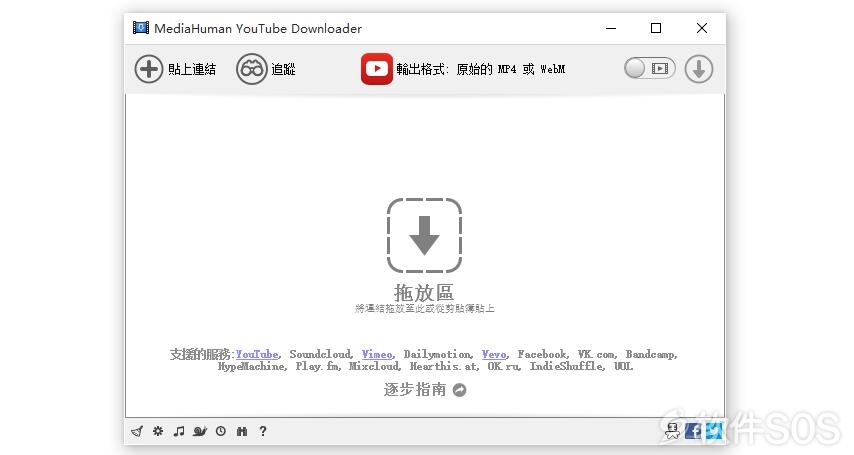
Task: Open settings with the gear icon
Action: [x=158, y=431]
